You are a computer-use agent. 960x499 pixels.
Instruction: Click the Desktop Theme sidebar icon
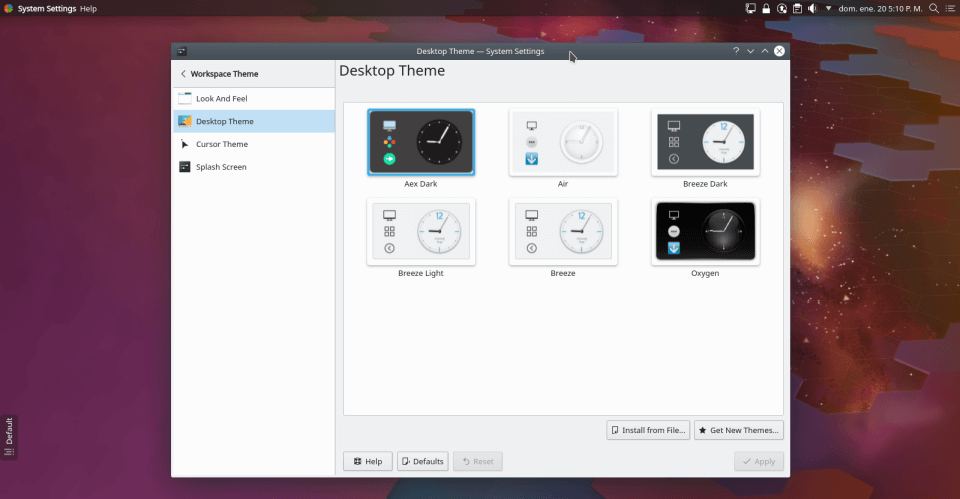click(x=184, y=121)
